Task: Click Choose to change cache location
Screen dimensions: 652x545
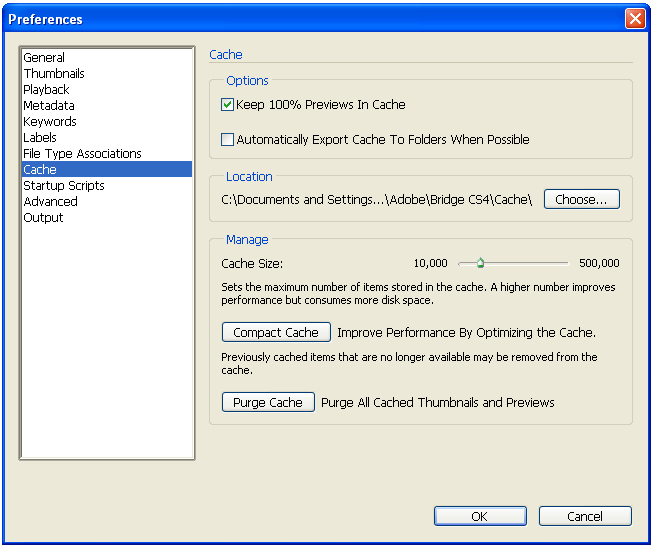Action: click(581, 200)
